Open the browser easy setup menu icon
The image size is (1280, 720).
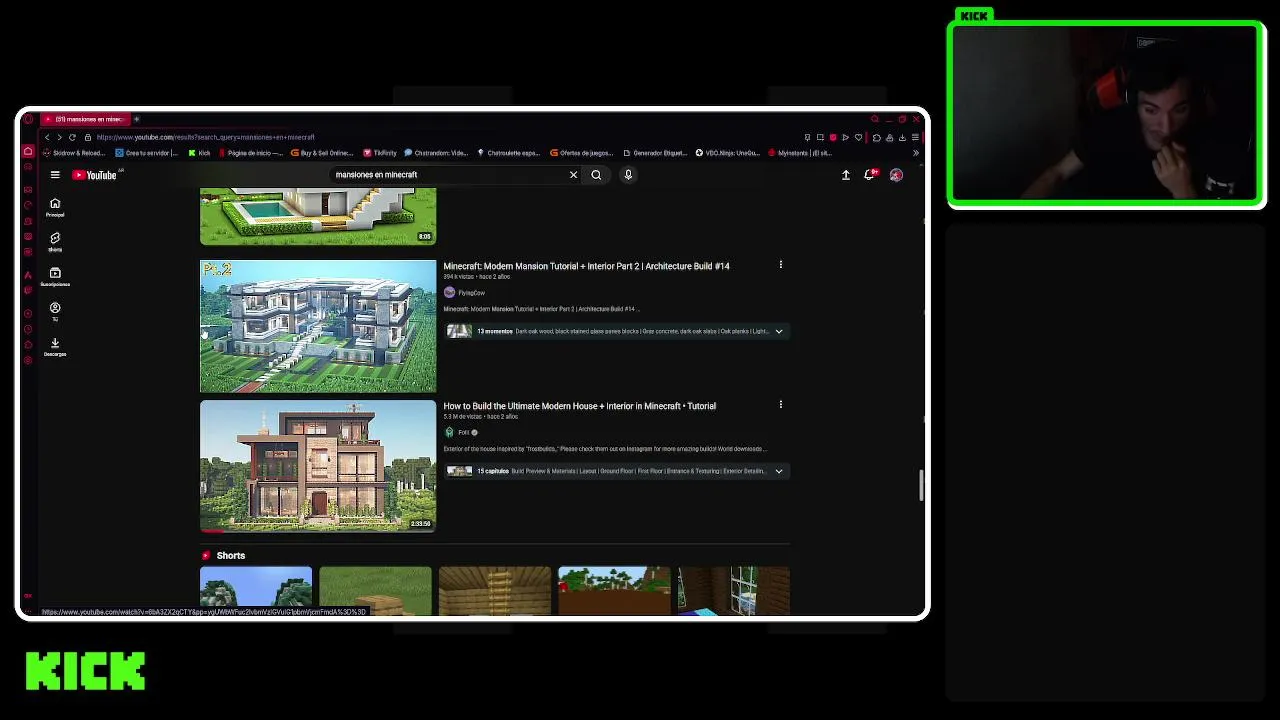click(x=915, y=137)
